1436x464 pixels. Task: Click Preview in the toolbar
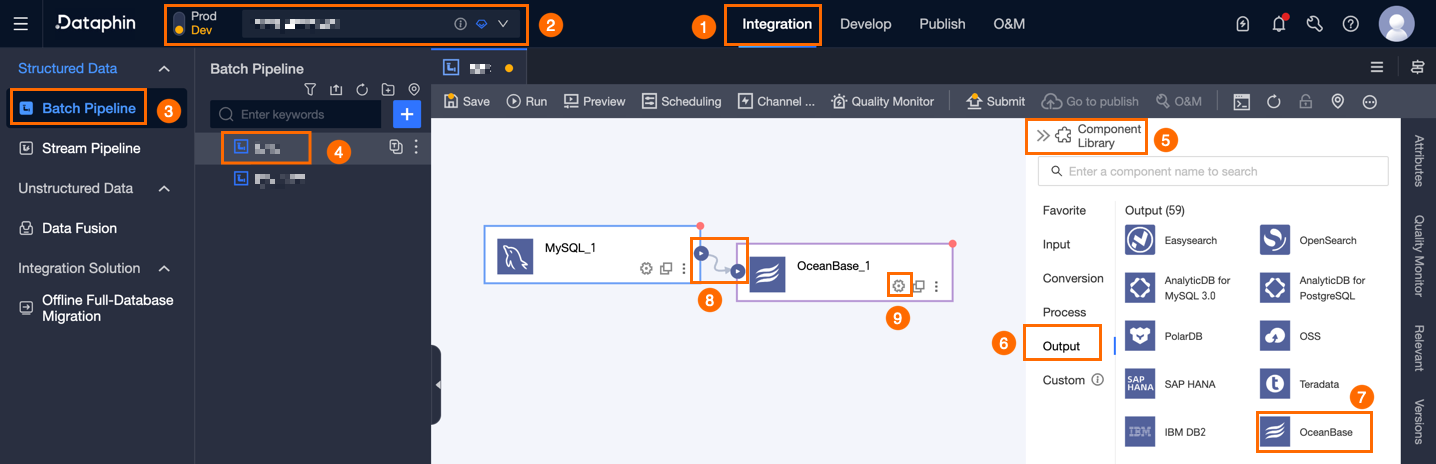(x=594, y=101)
